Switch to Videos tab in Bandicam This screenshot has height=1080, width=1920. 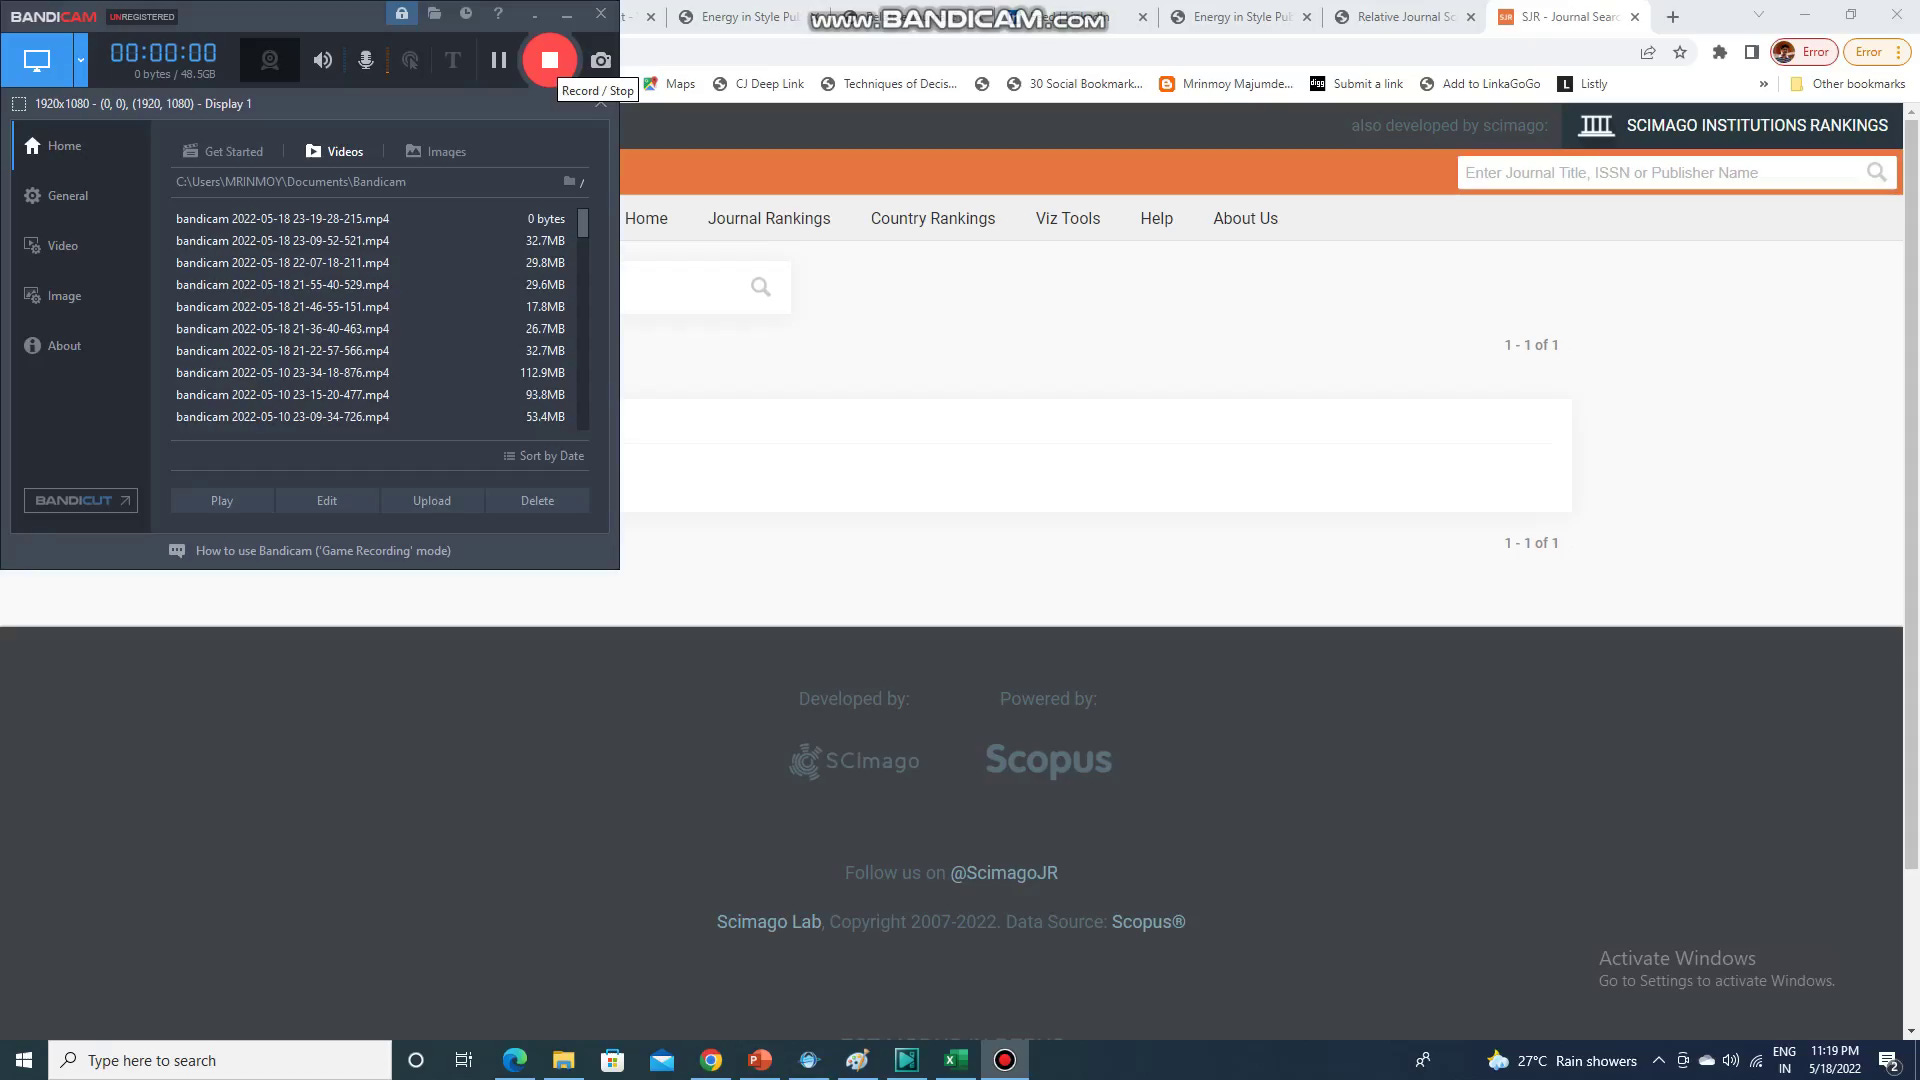pyautogui.click(x=334, y=151)
